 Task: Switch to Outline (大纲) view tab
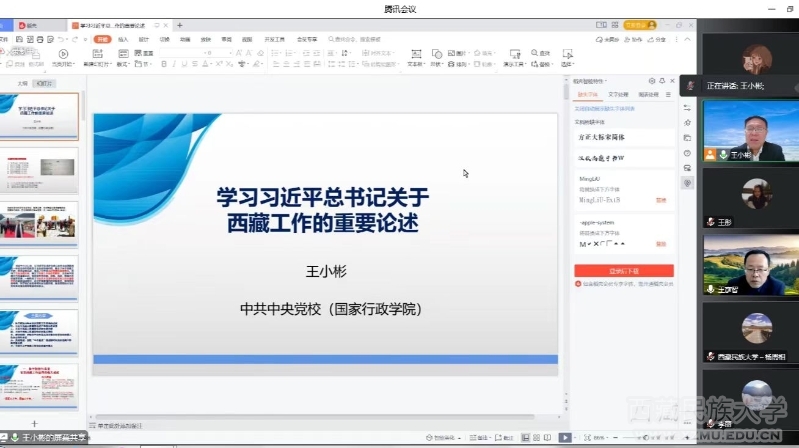22,83
